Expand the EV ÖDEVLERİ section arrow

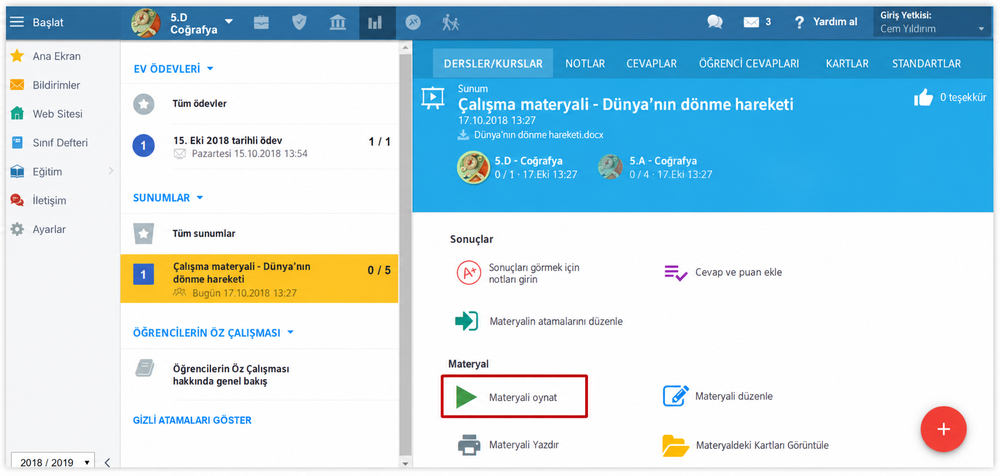click(x=210, y=68)
